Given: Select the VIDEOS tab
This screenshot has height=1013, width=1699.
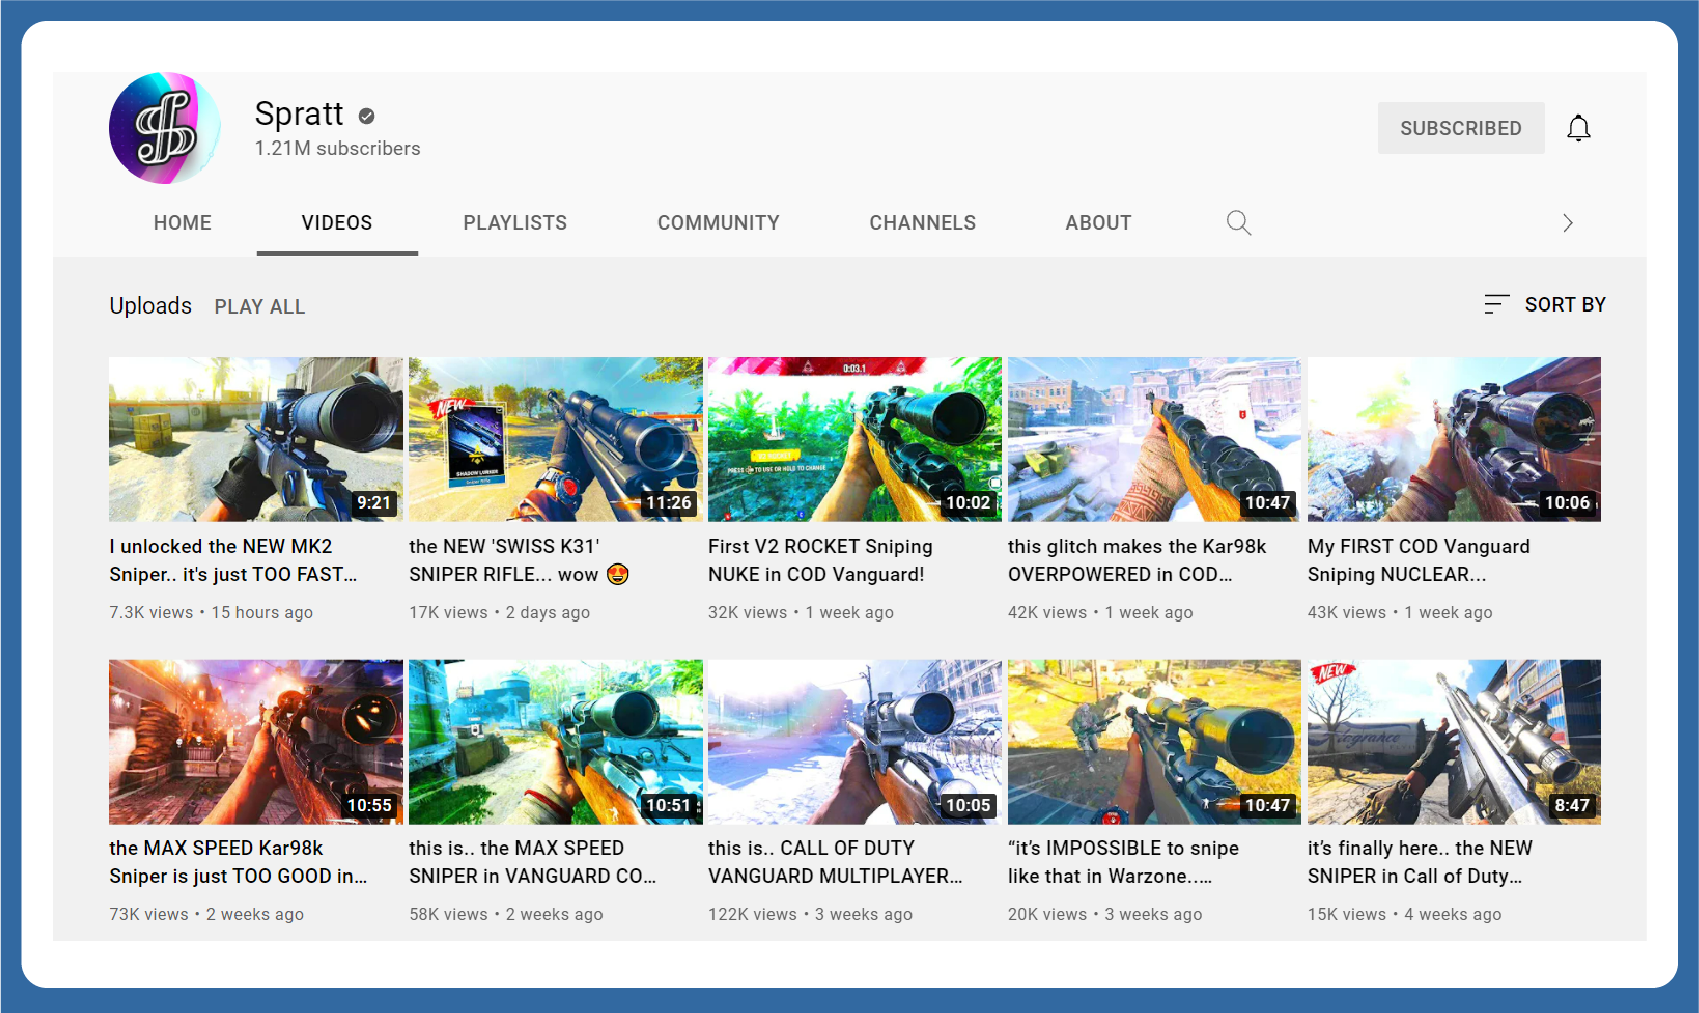Looking at the screenshot, I should click(337, 223).
